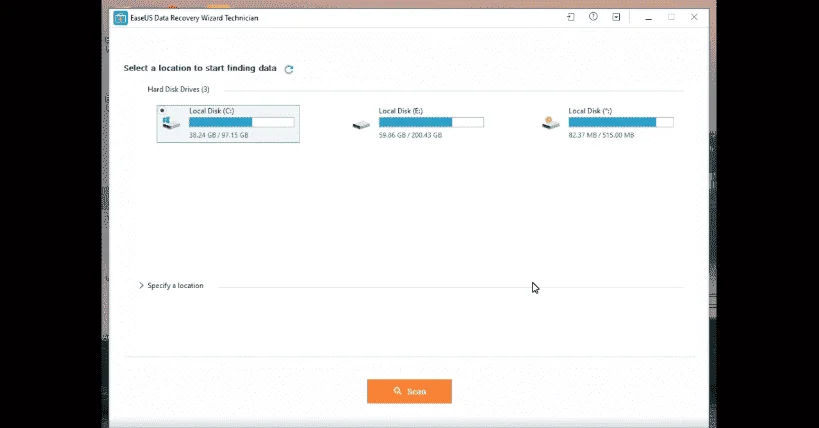Open the title bar dropdown menu icon
Viewport: 819px width, 428px height.
pos(616,17)
